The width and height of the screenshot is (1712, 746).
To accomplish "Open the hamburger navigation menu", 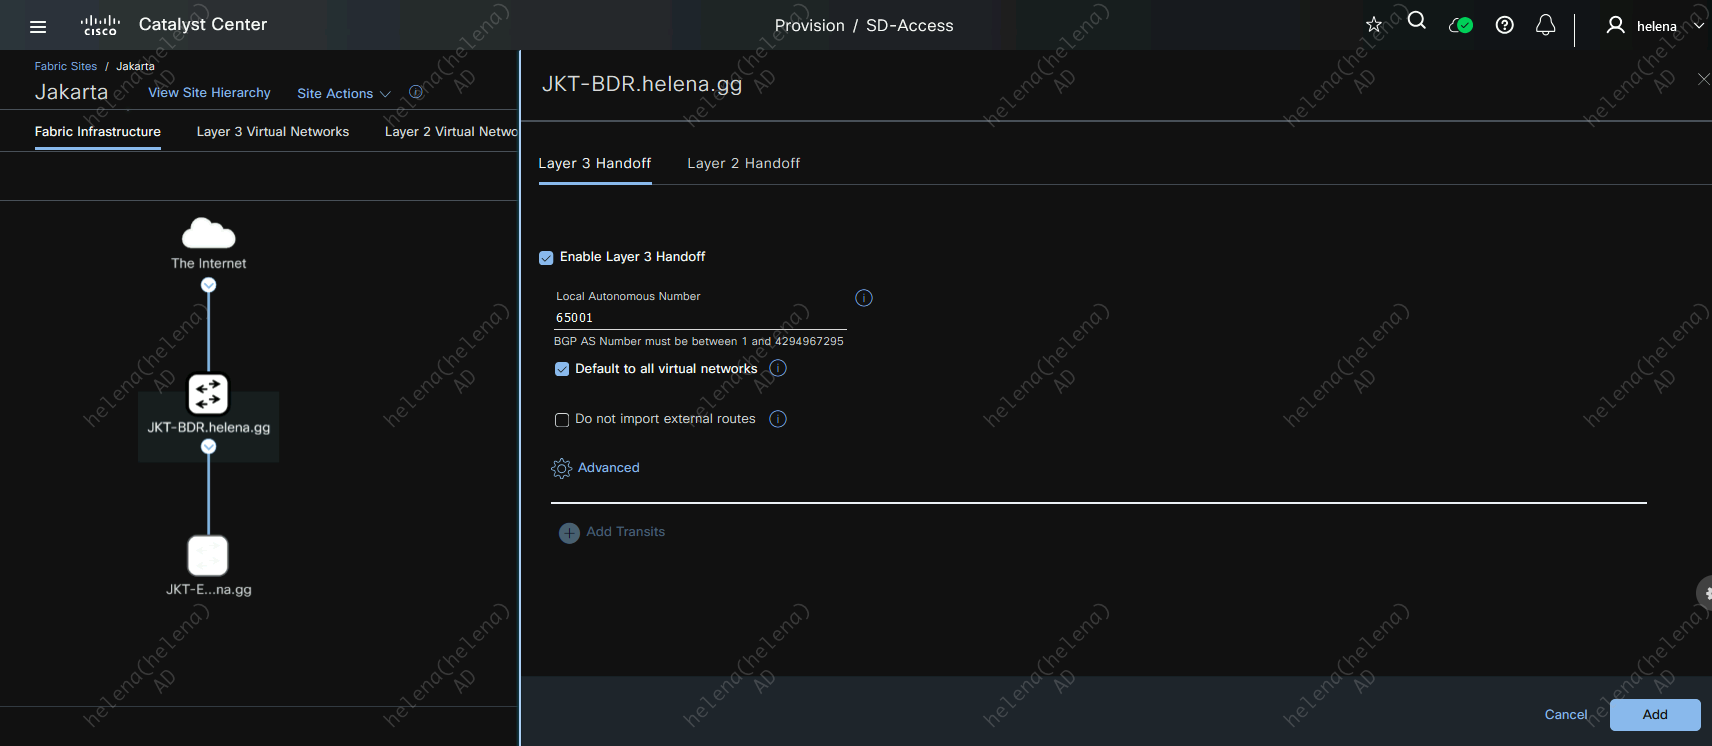I will tap(38, 27).
